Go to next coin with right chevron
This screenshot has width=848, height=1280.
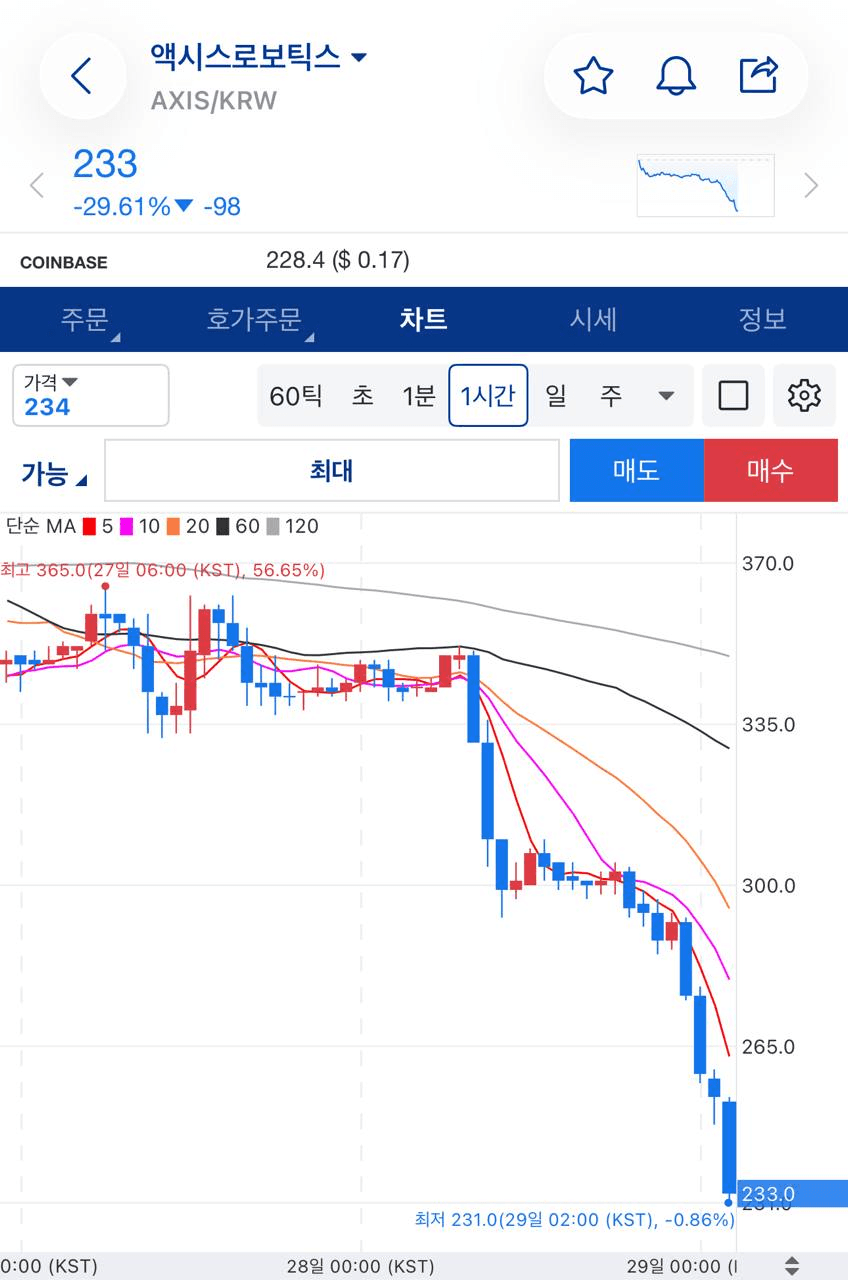click(x=811, y=185)
